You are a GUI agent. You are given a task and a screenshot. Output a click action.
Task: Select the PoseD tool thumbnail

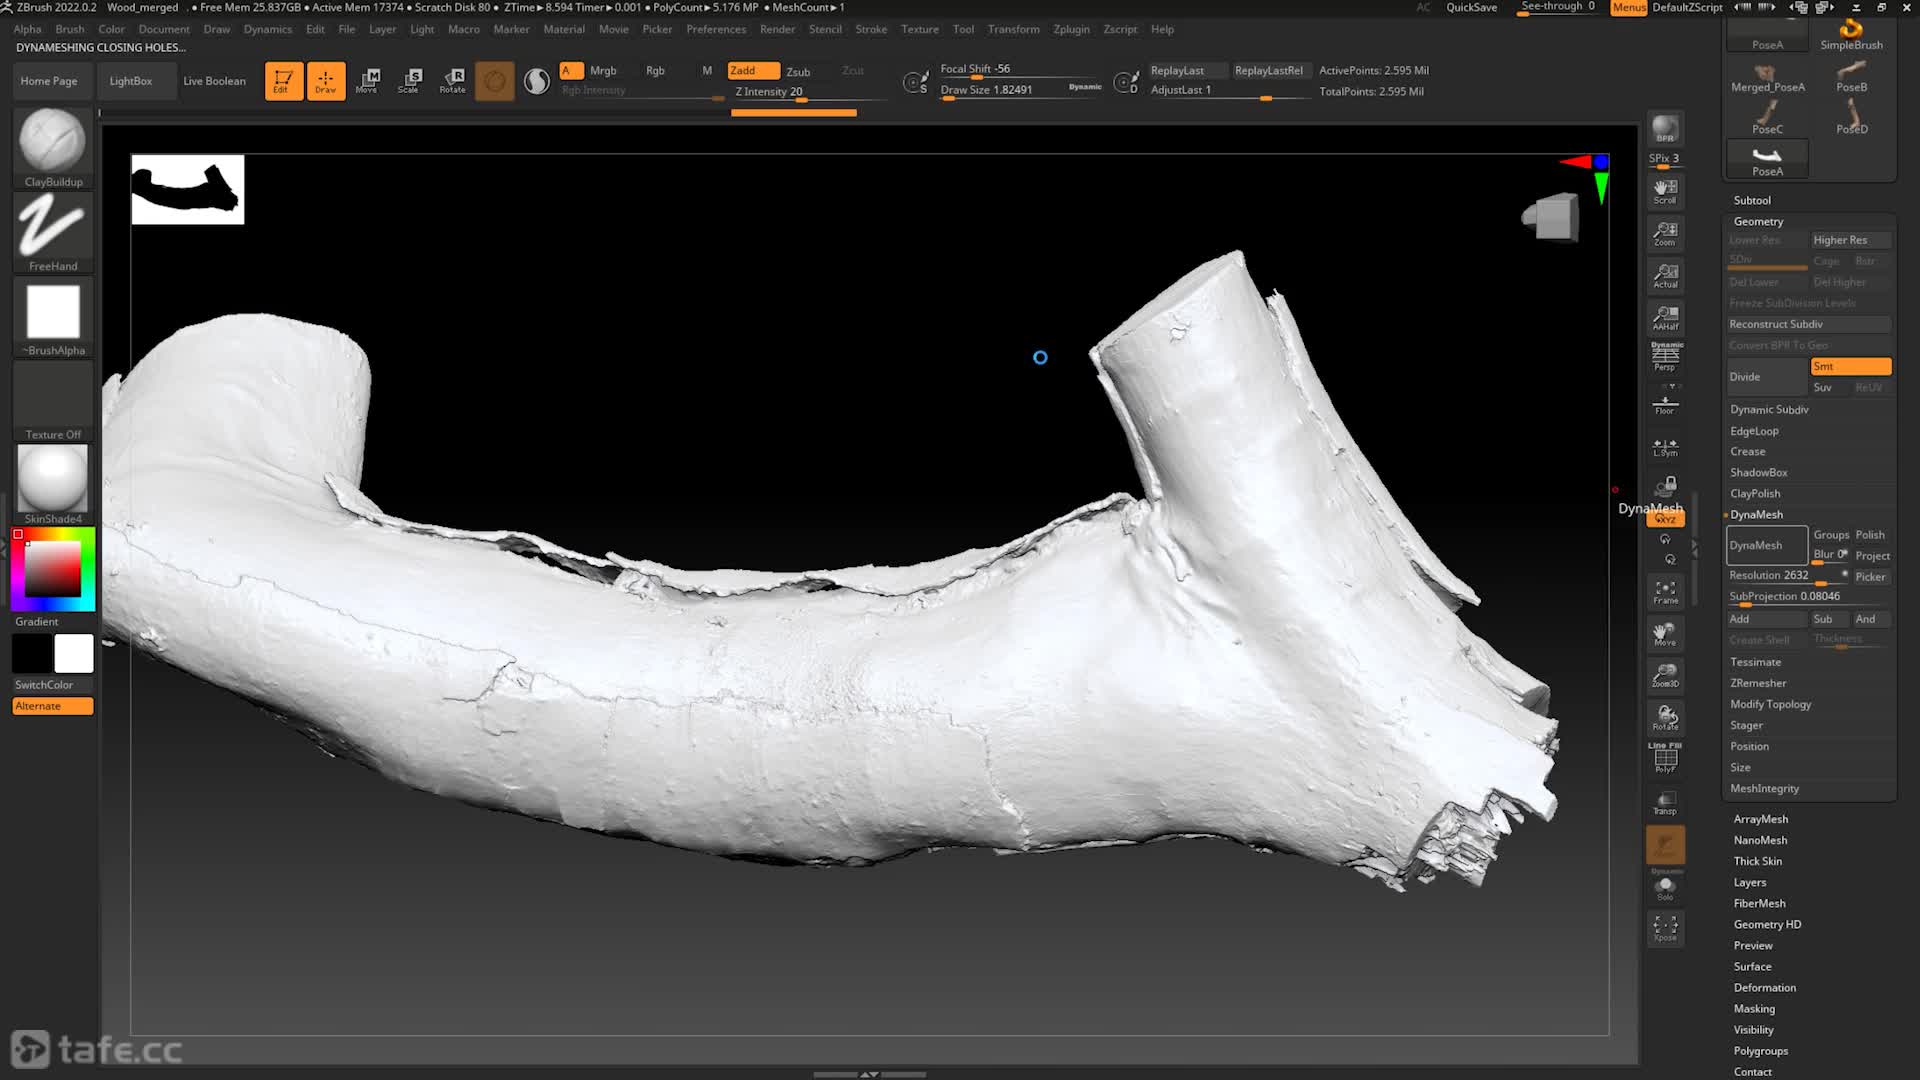[1851, 118]
